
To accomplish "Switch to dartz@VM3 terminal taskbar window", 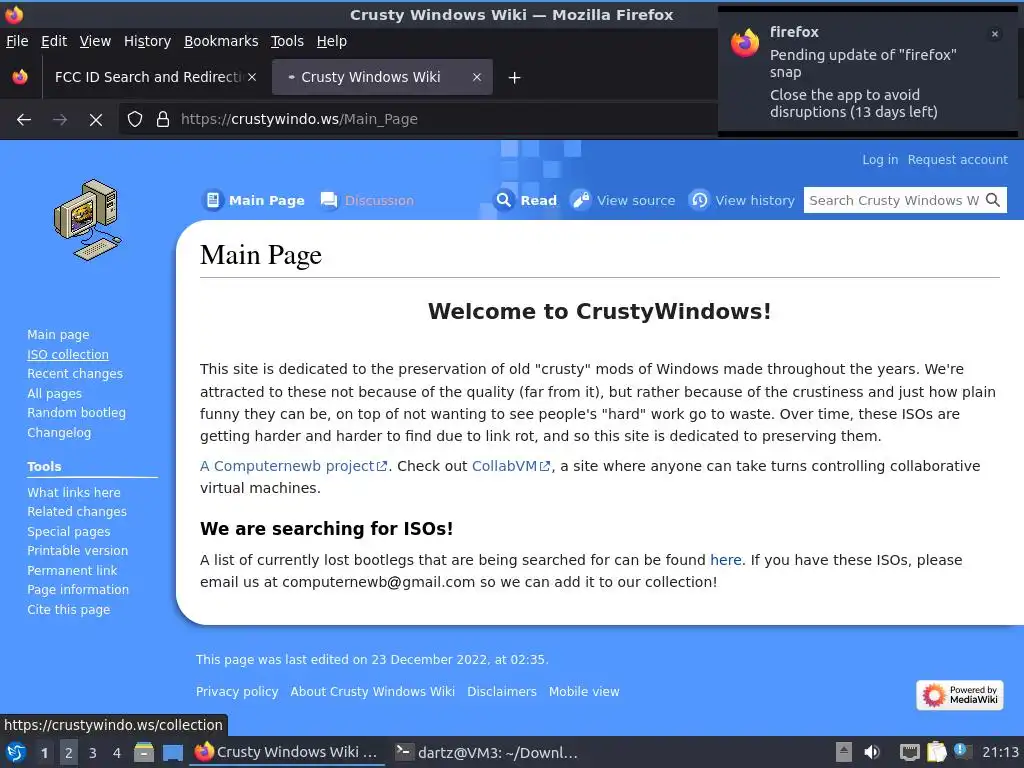I will pos(487,752).
